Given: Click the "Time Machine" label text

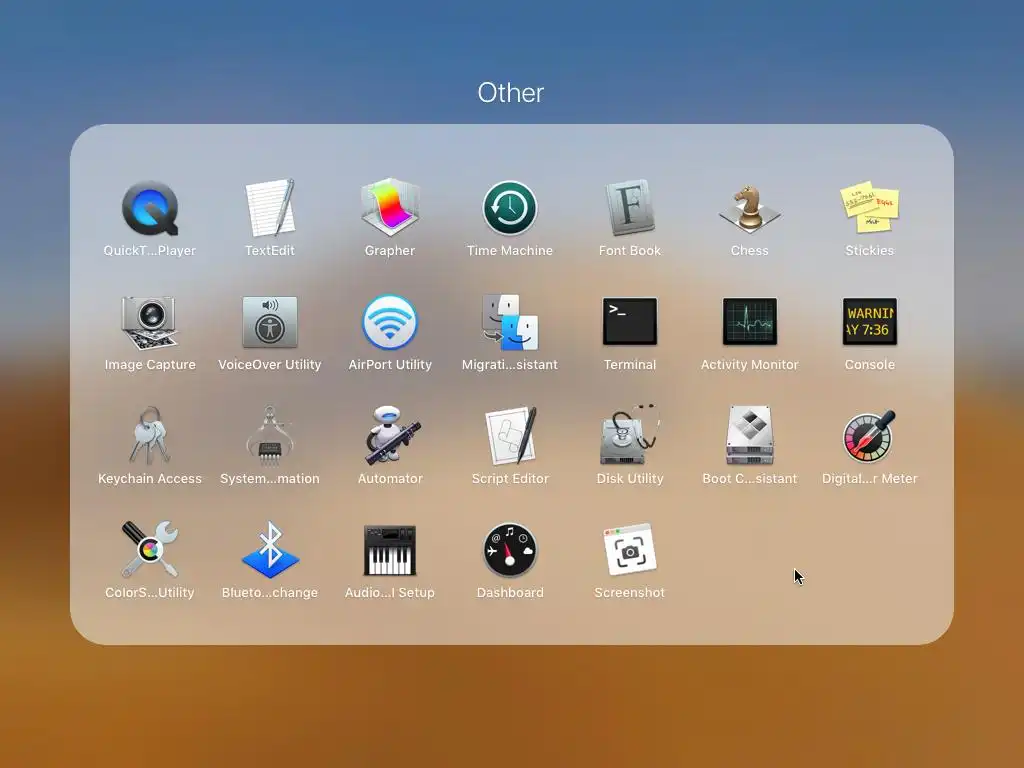Looking at the screenshot, I should [510, 250].
